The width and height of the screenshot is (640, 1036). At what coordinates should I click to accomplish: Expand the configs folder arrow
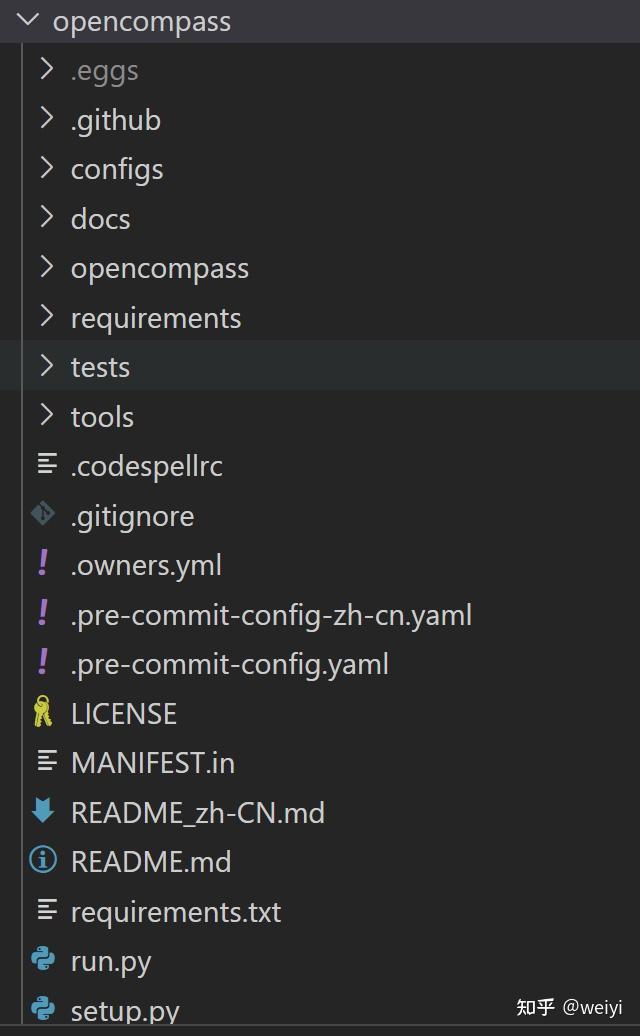[46, 168]
